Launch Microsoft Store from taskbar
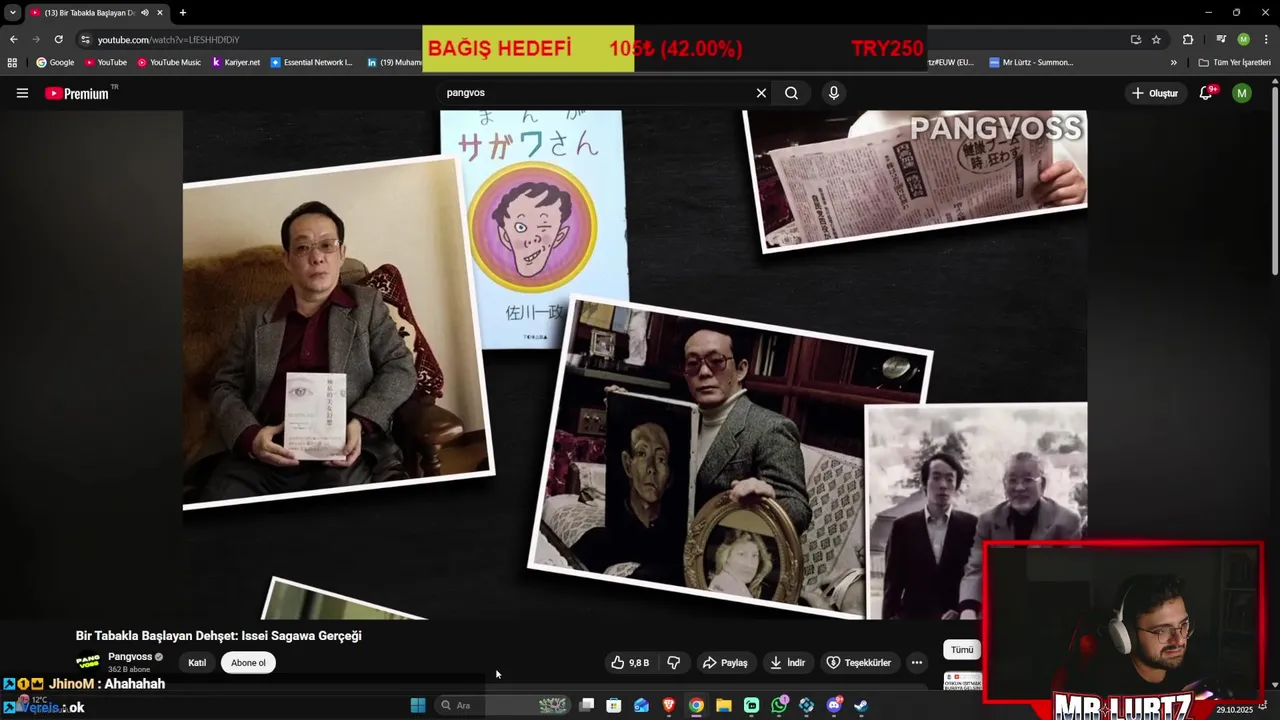This screenshot has height=720, width=1280. click(614, 705)
